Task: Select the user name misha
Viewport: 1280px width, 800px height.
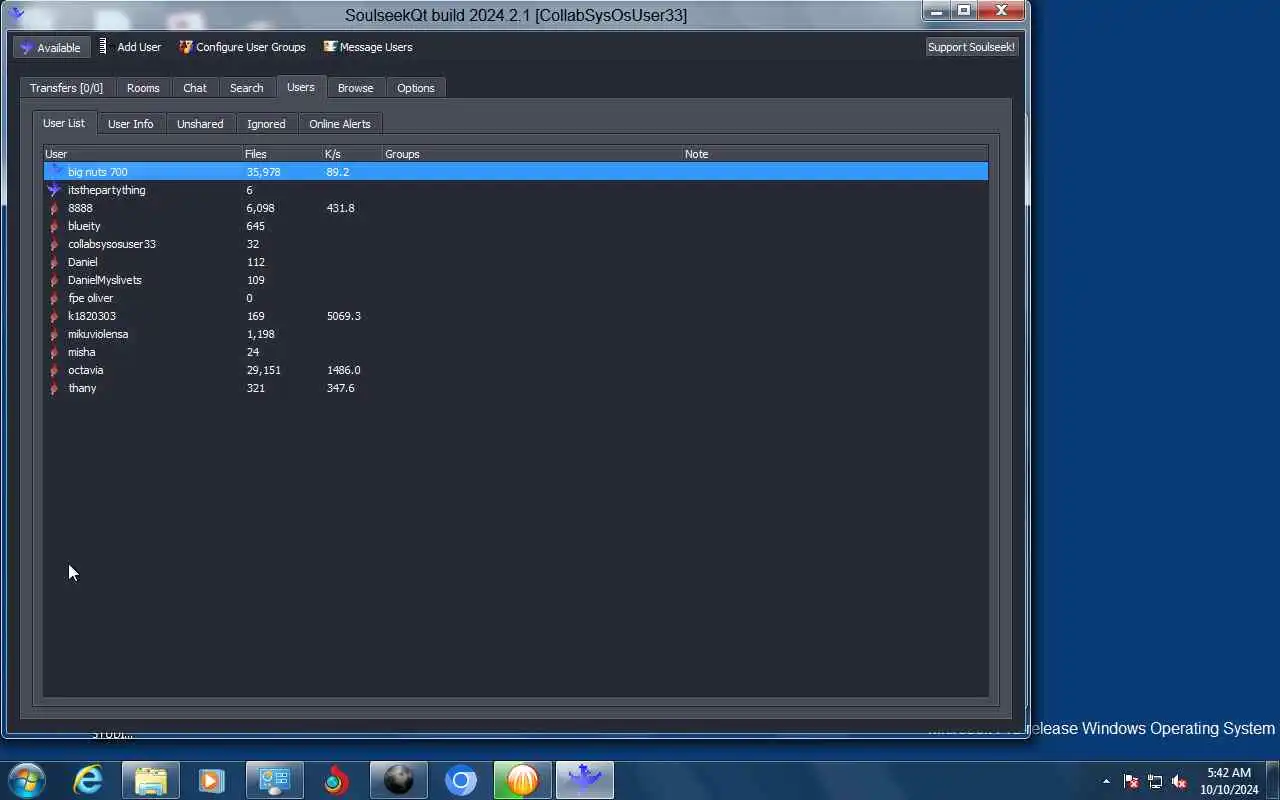Action: [x=82, y=352]
